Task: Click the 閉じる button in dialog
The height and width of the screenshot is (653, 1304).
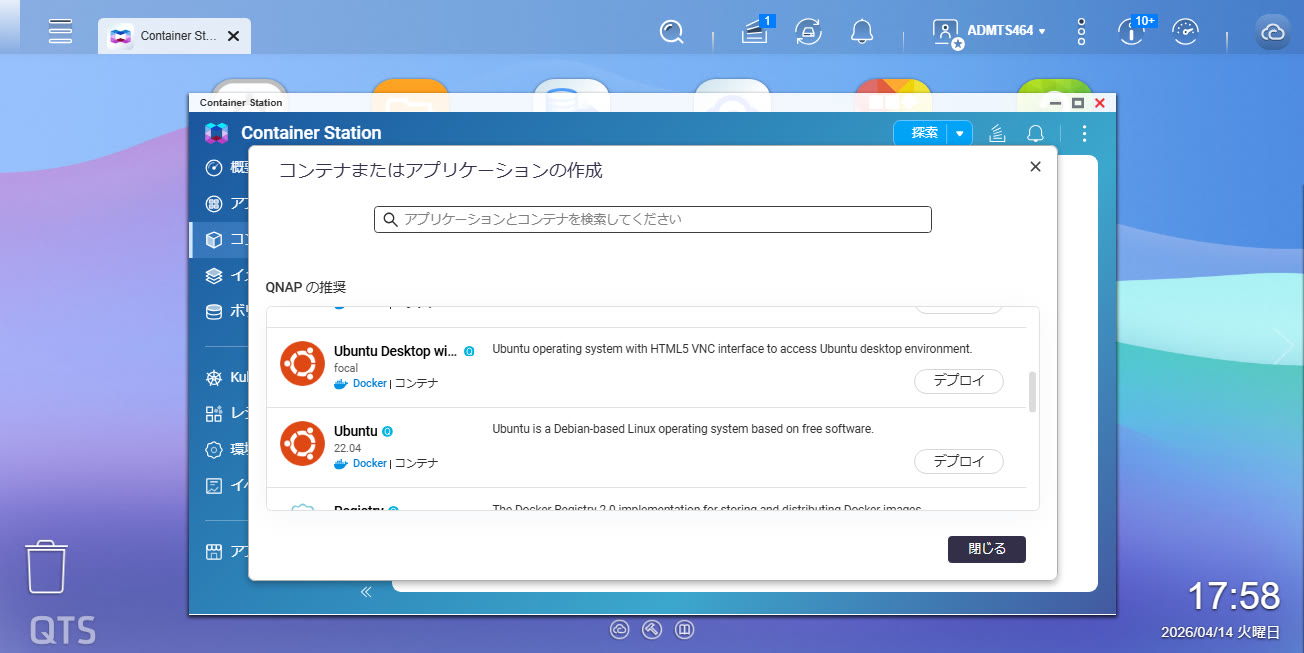Action: [986, 549]
